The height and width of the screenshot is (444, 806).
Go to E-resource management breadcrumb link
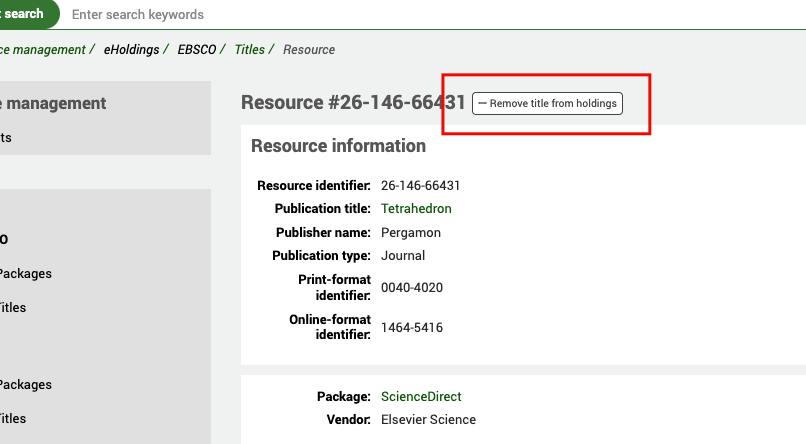(42, 49)
